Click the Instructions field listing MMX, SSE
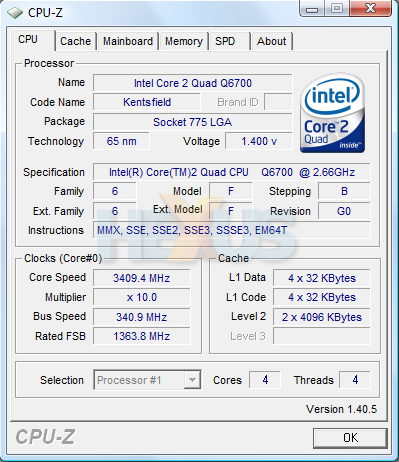The image size is (399, 462). tap(232, 230)
